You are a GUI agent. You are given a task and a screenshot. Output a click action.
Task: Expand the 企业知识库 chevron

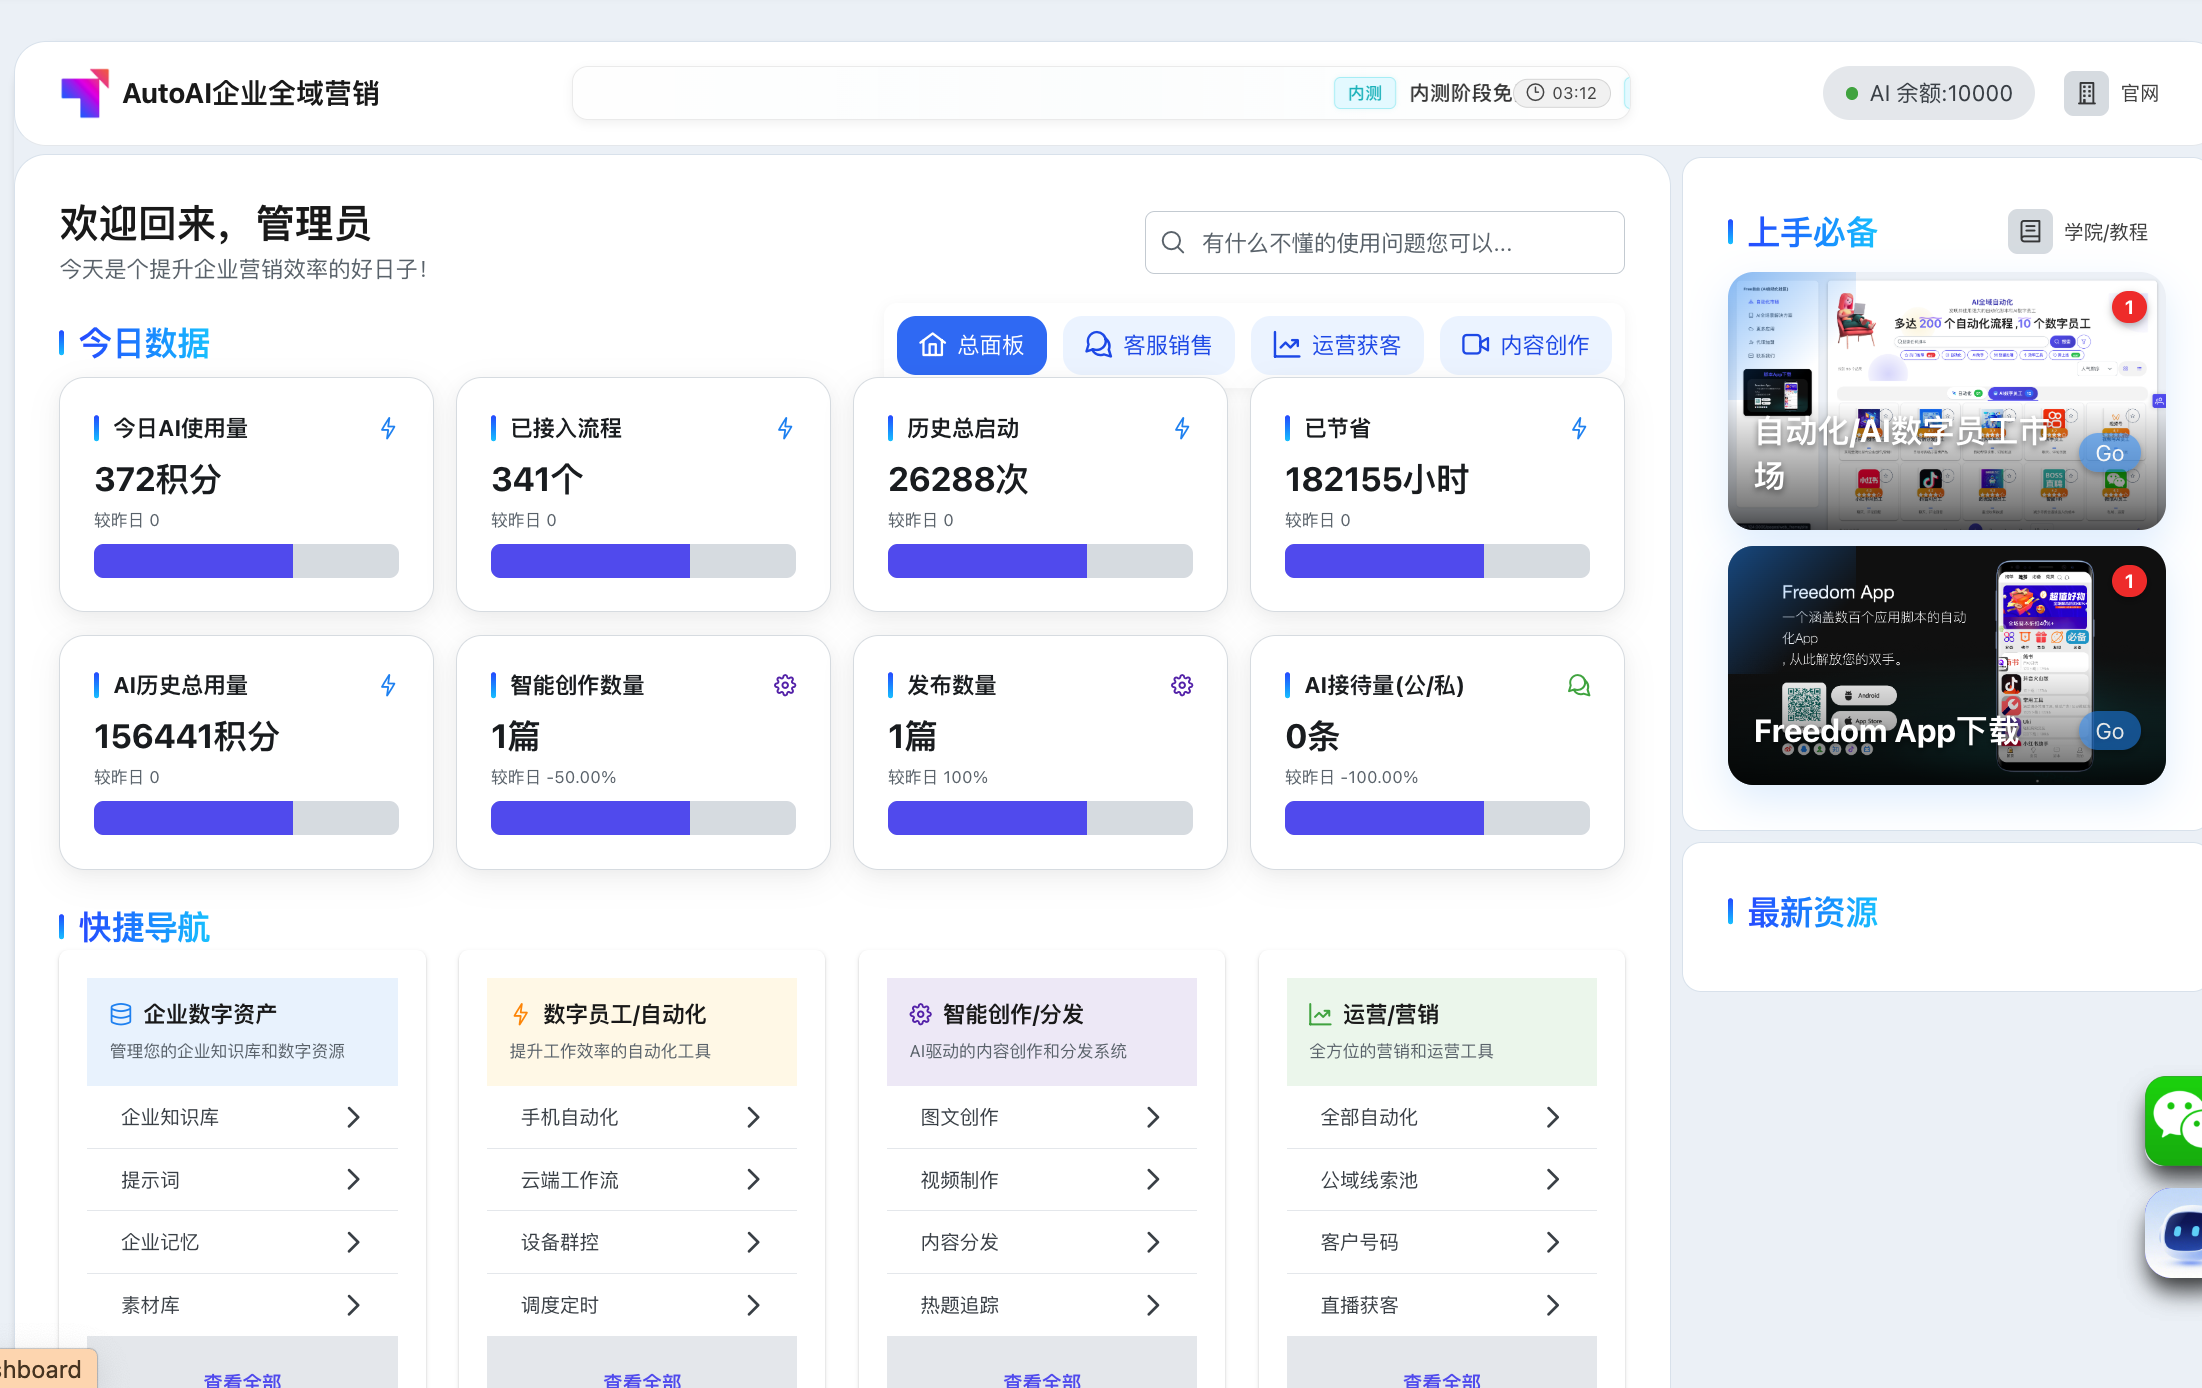click(353, 1117)
